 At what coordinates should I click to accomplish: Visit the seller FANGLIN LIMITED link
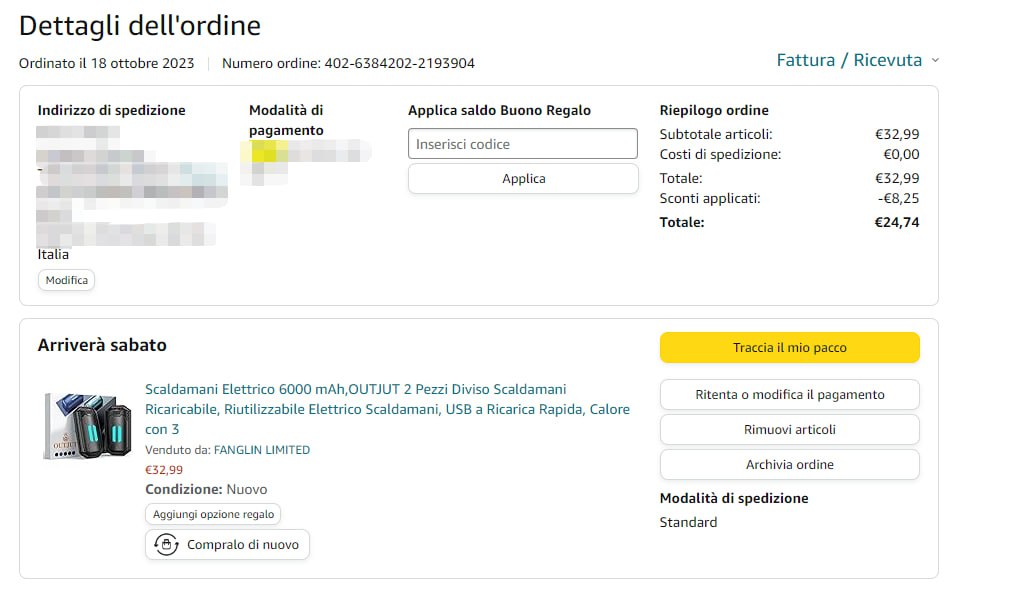(261, 450)
